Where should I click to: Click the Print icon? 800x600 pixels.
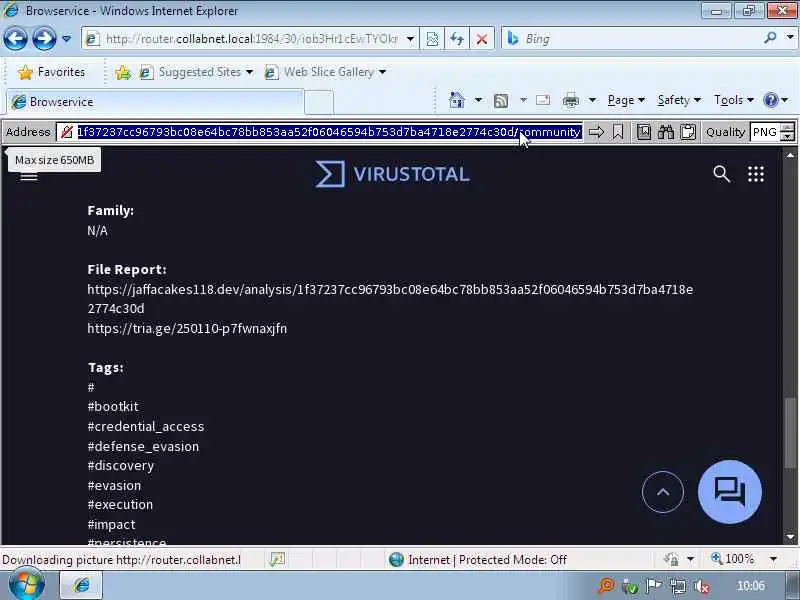(570, 101)
